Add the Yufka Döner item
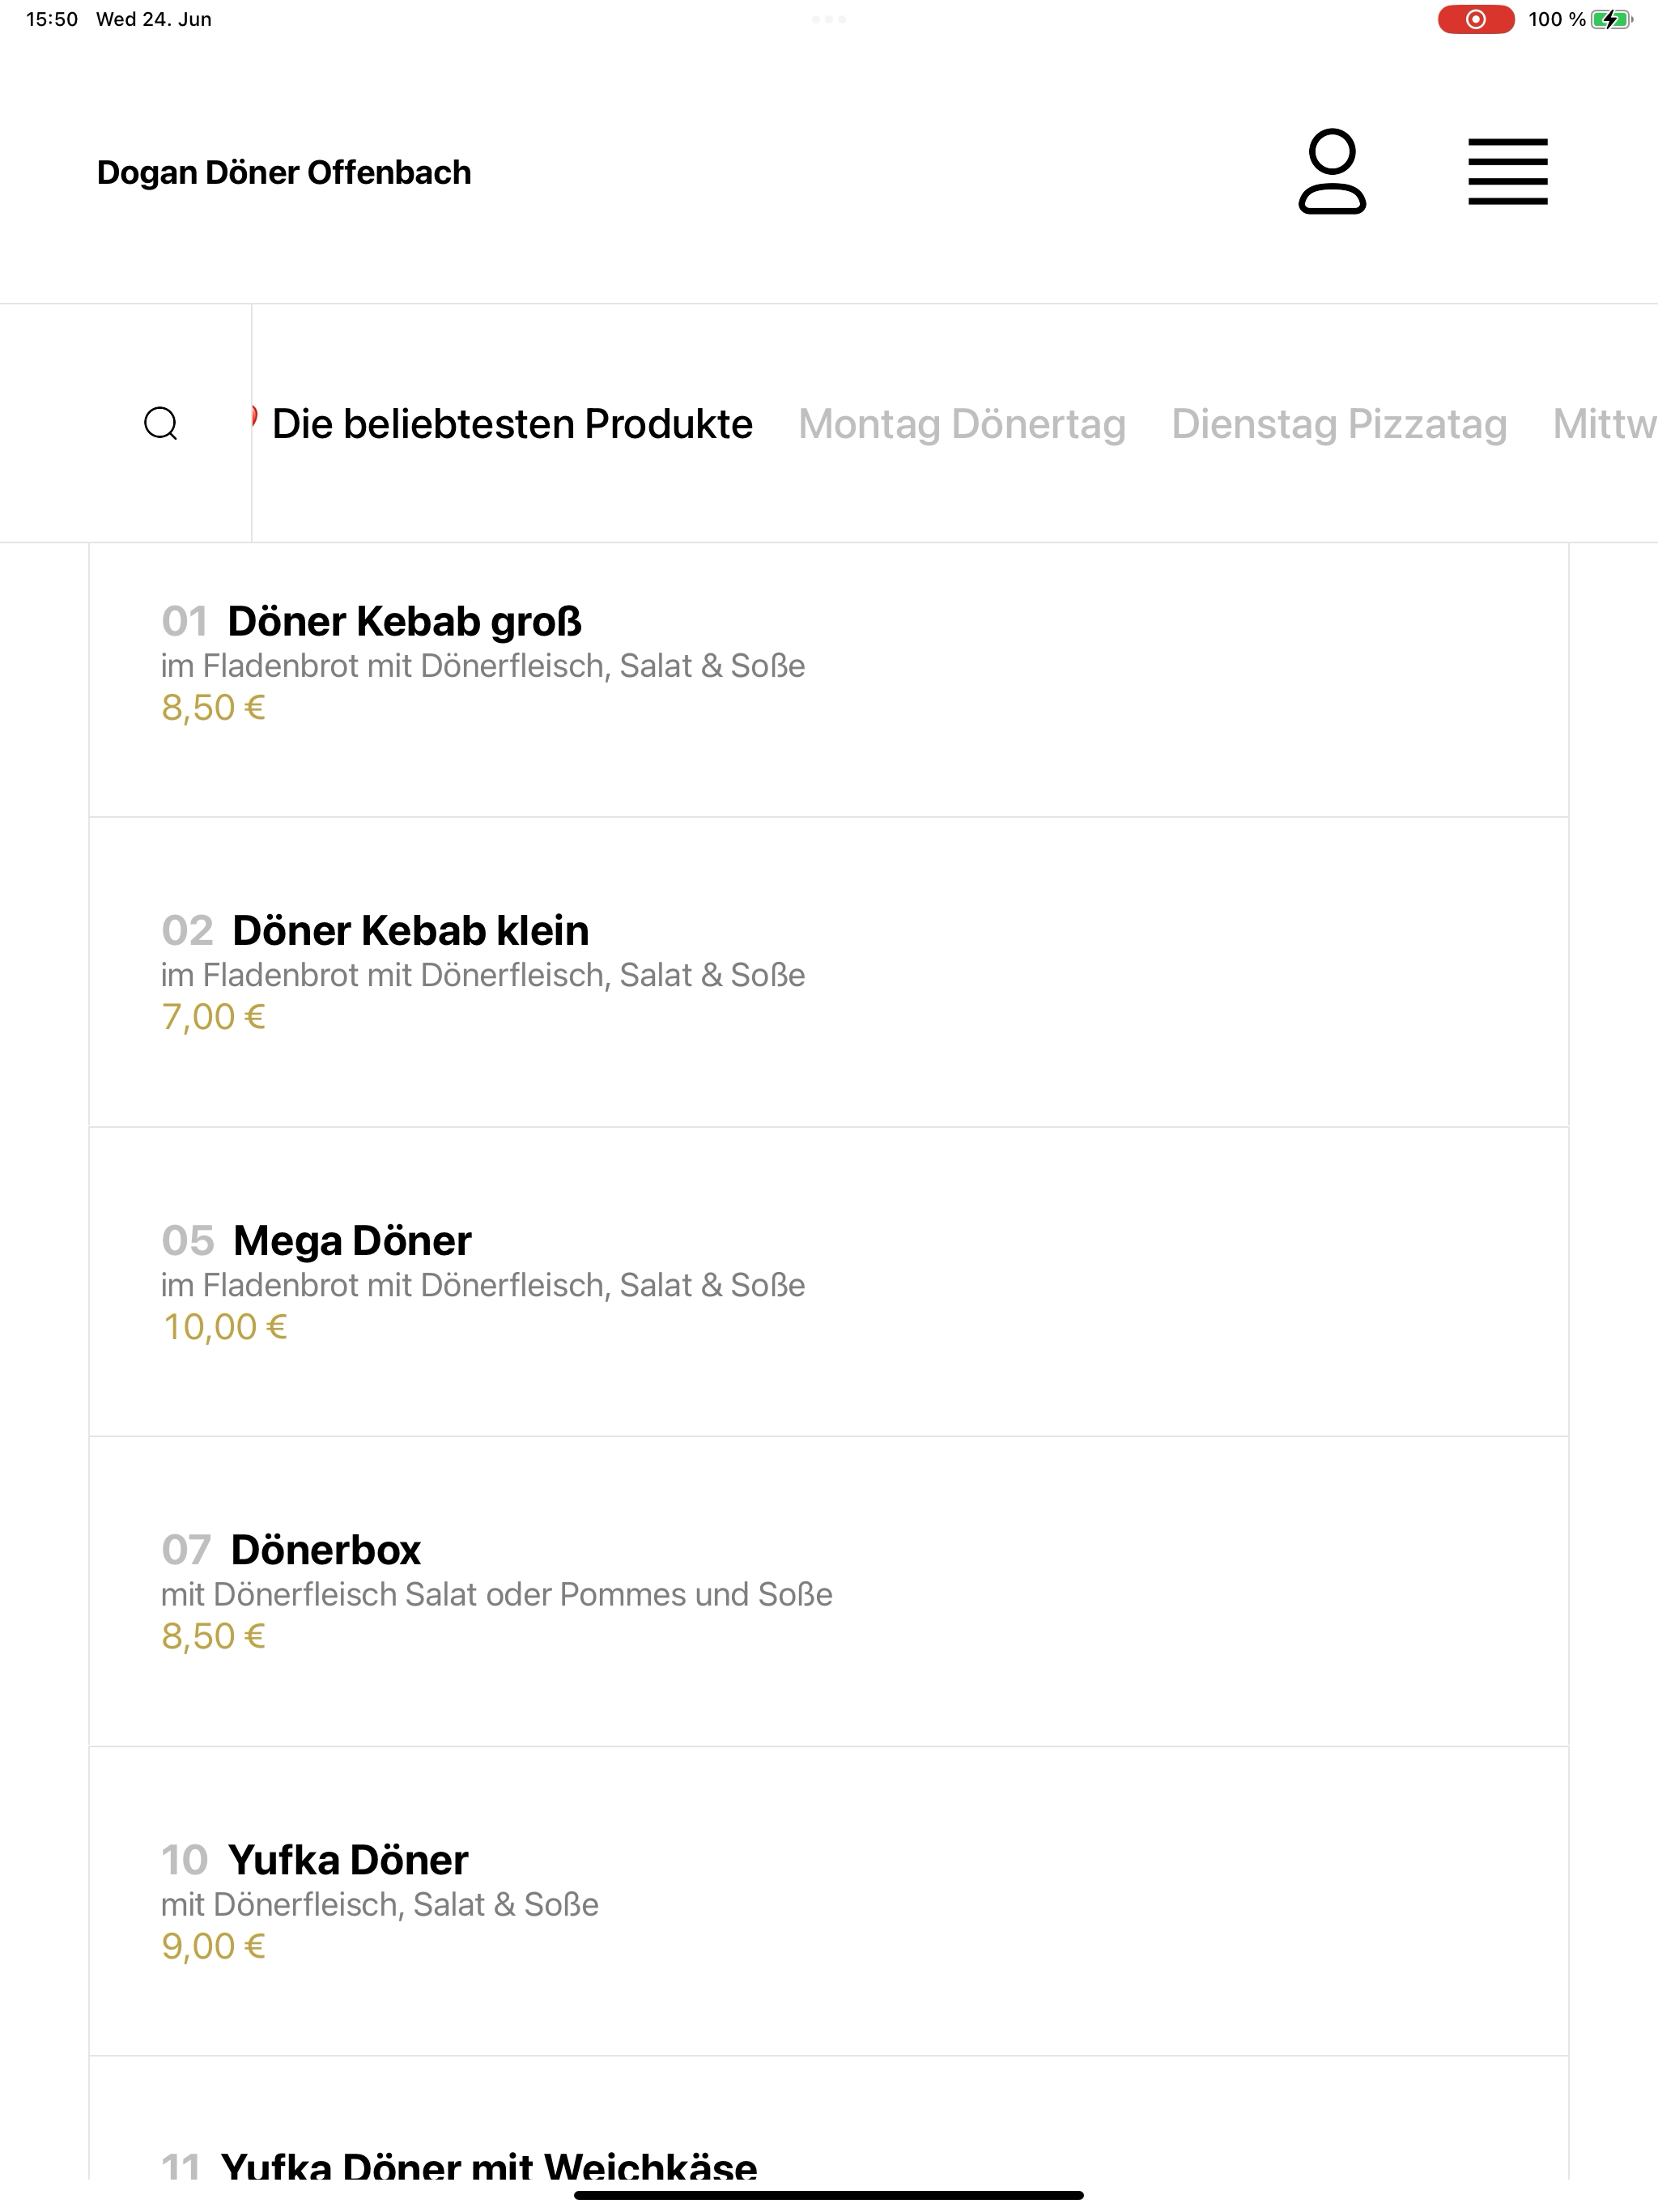 829,1902
